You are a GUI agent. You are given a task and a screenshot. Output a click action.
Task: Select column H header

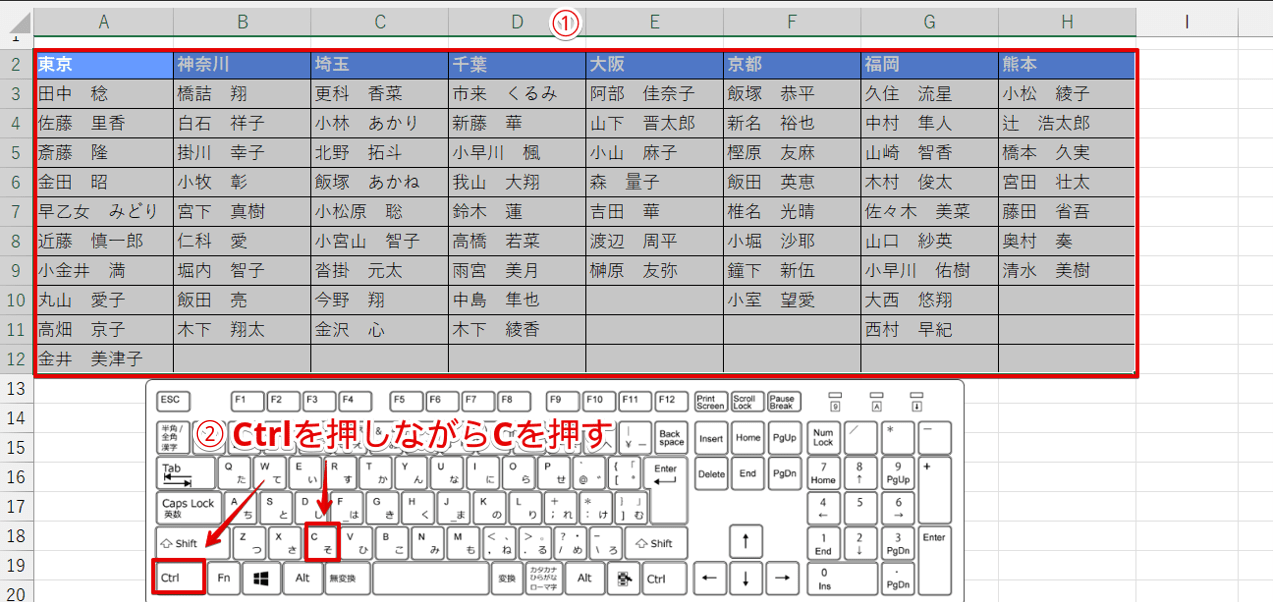tap(1066, 20)
